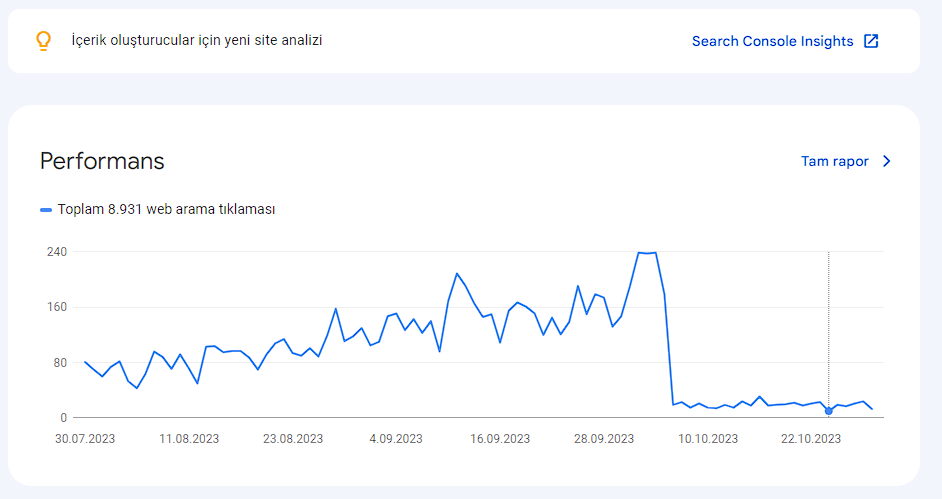This screenshot has width=942, height=499.
Task: Click the 28.09.2023 date label
Action: [604, 438]
